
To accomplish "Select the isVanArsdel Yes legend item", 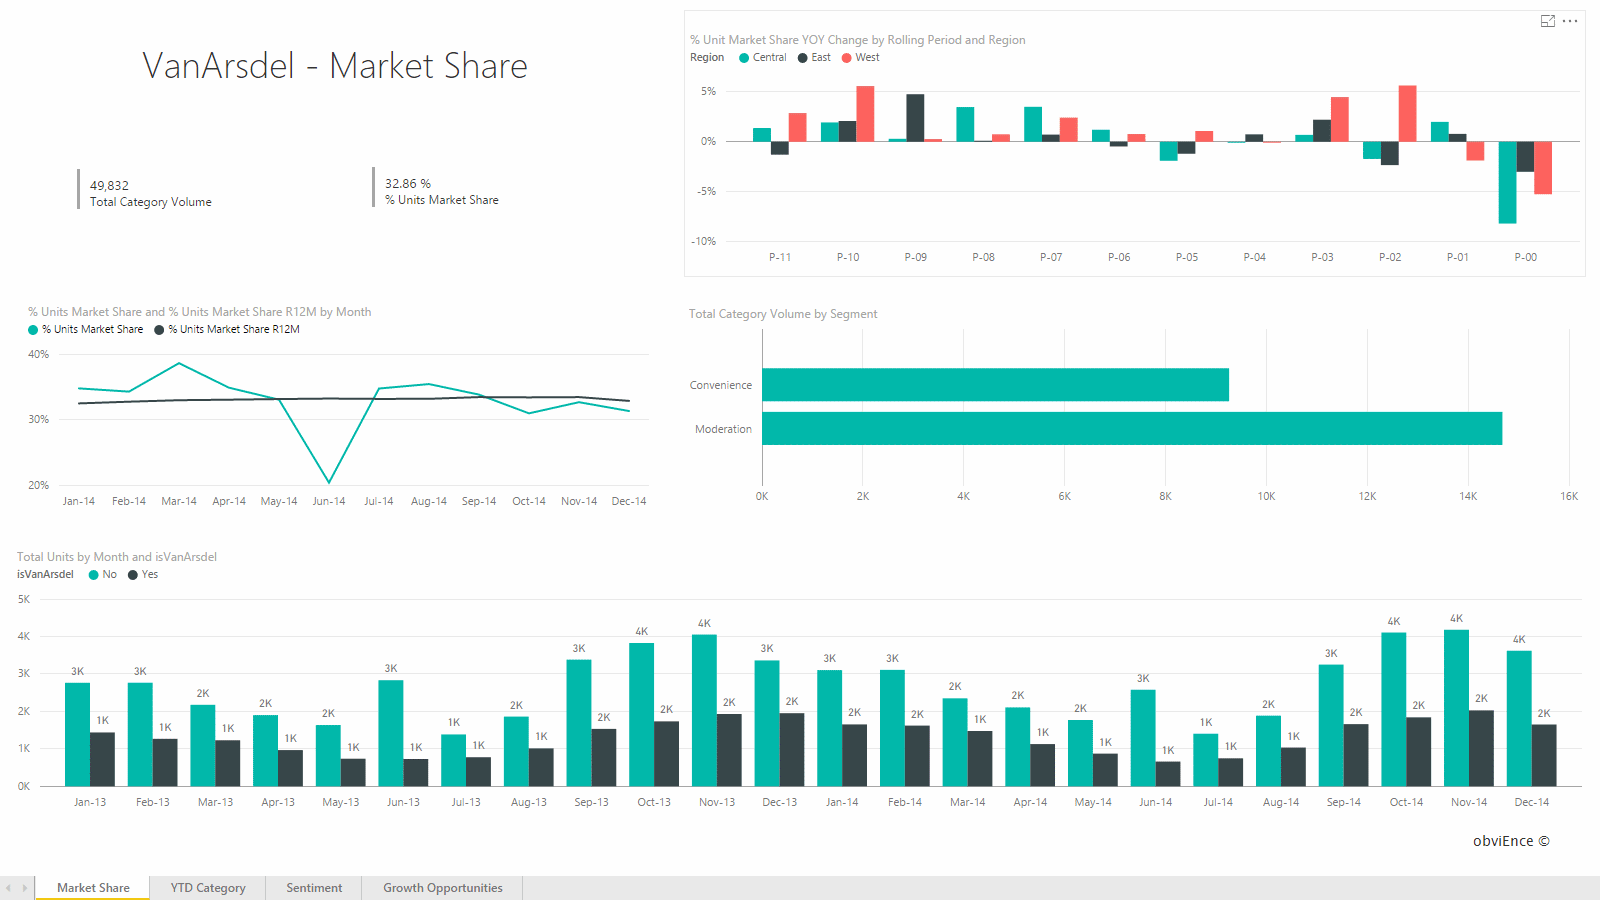I will (143, 574).
